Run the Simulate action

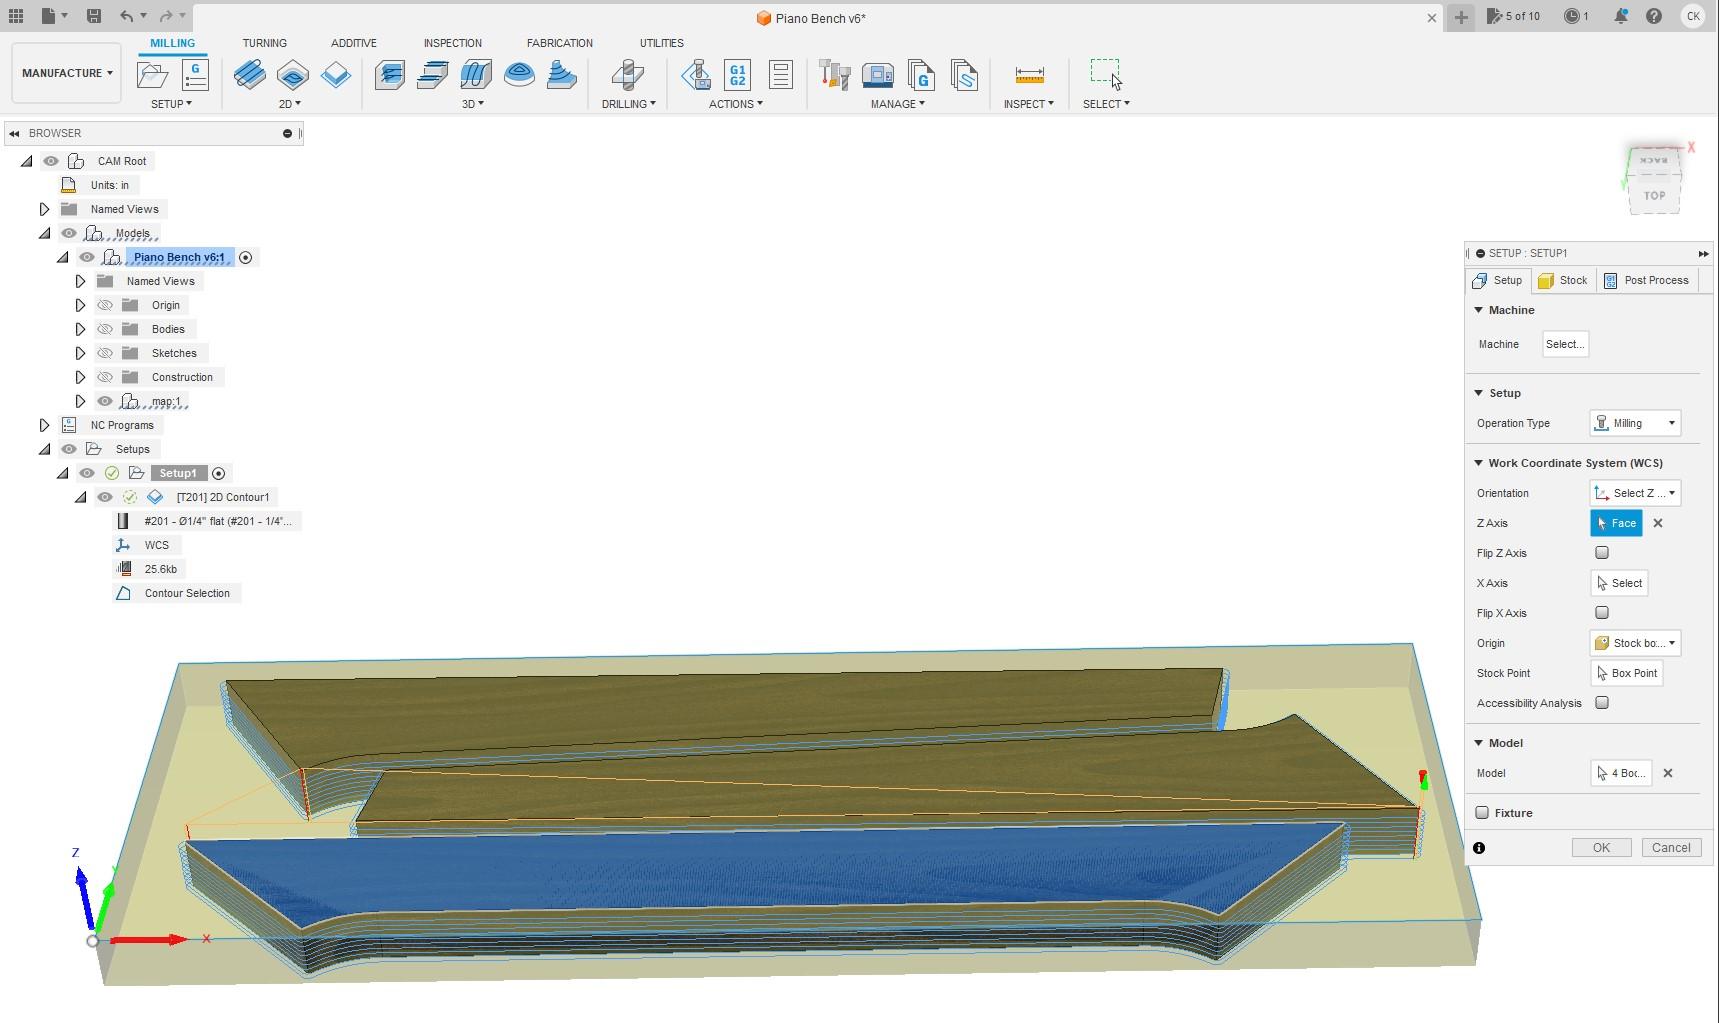pyautogui.click(x=696, y=73)
